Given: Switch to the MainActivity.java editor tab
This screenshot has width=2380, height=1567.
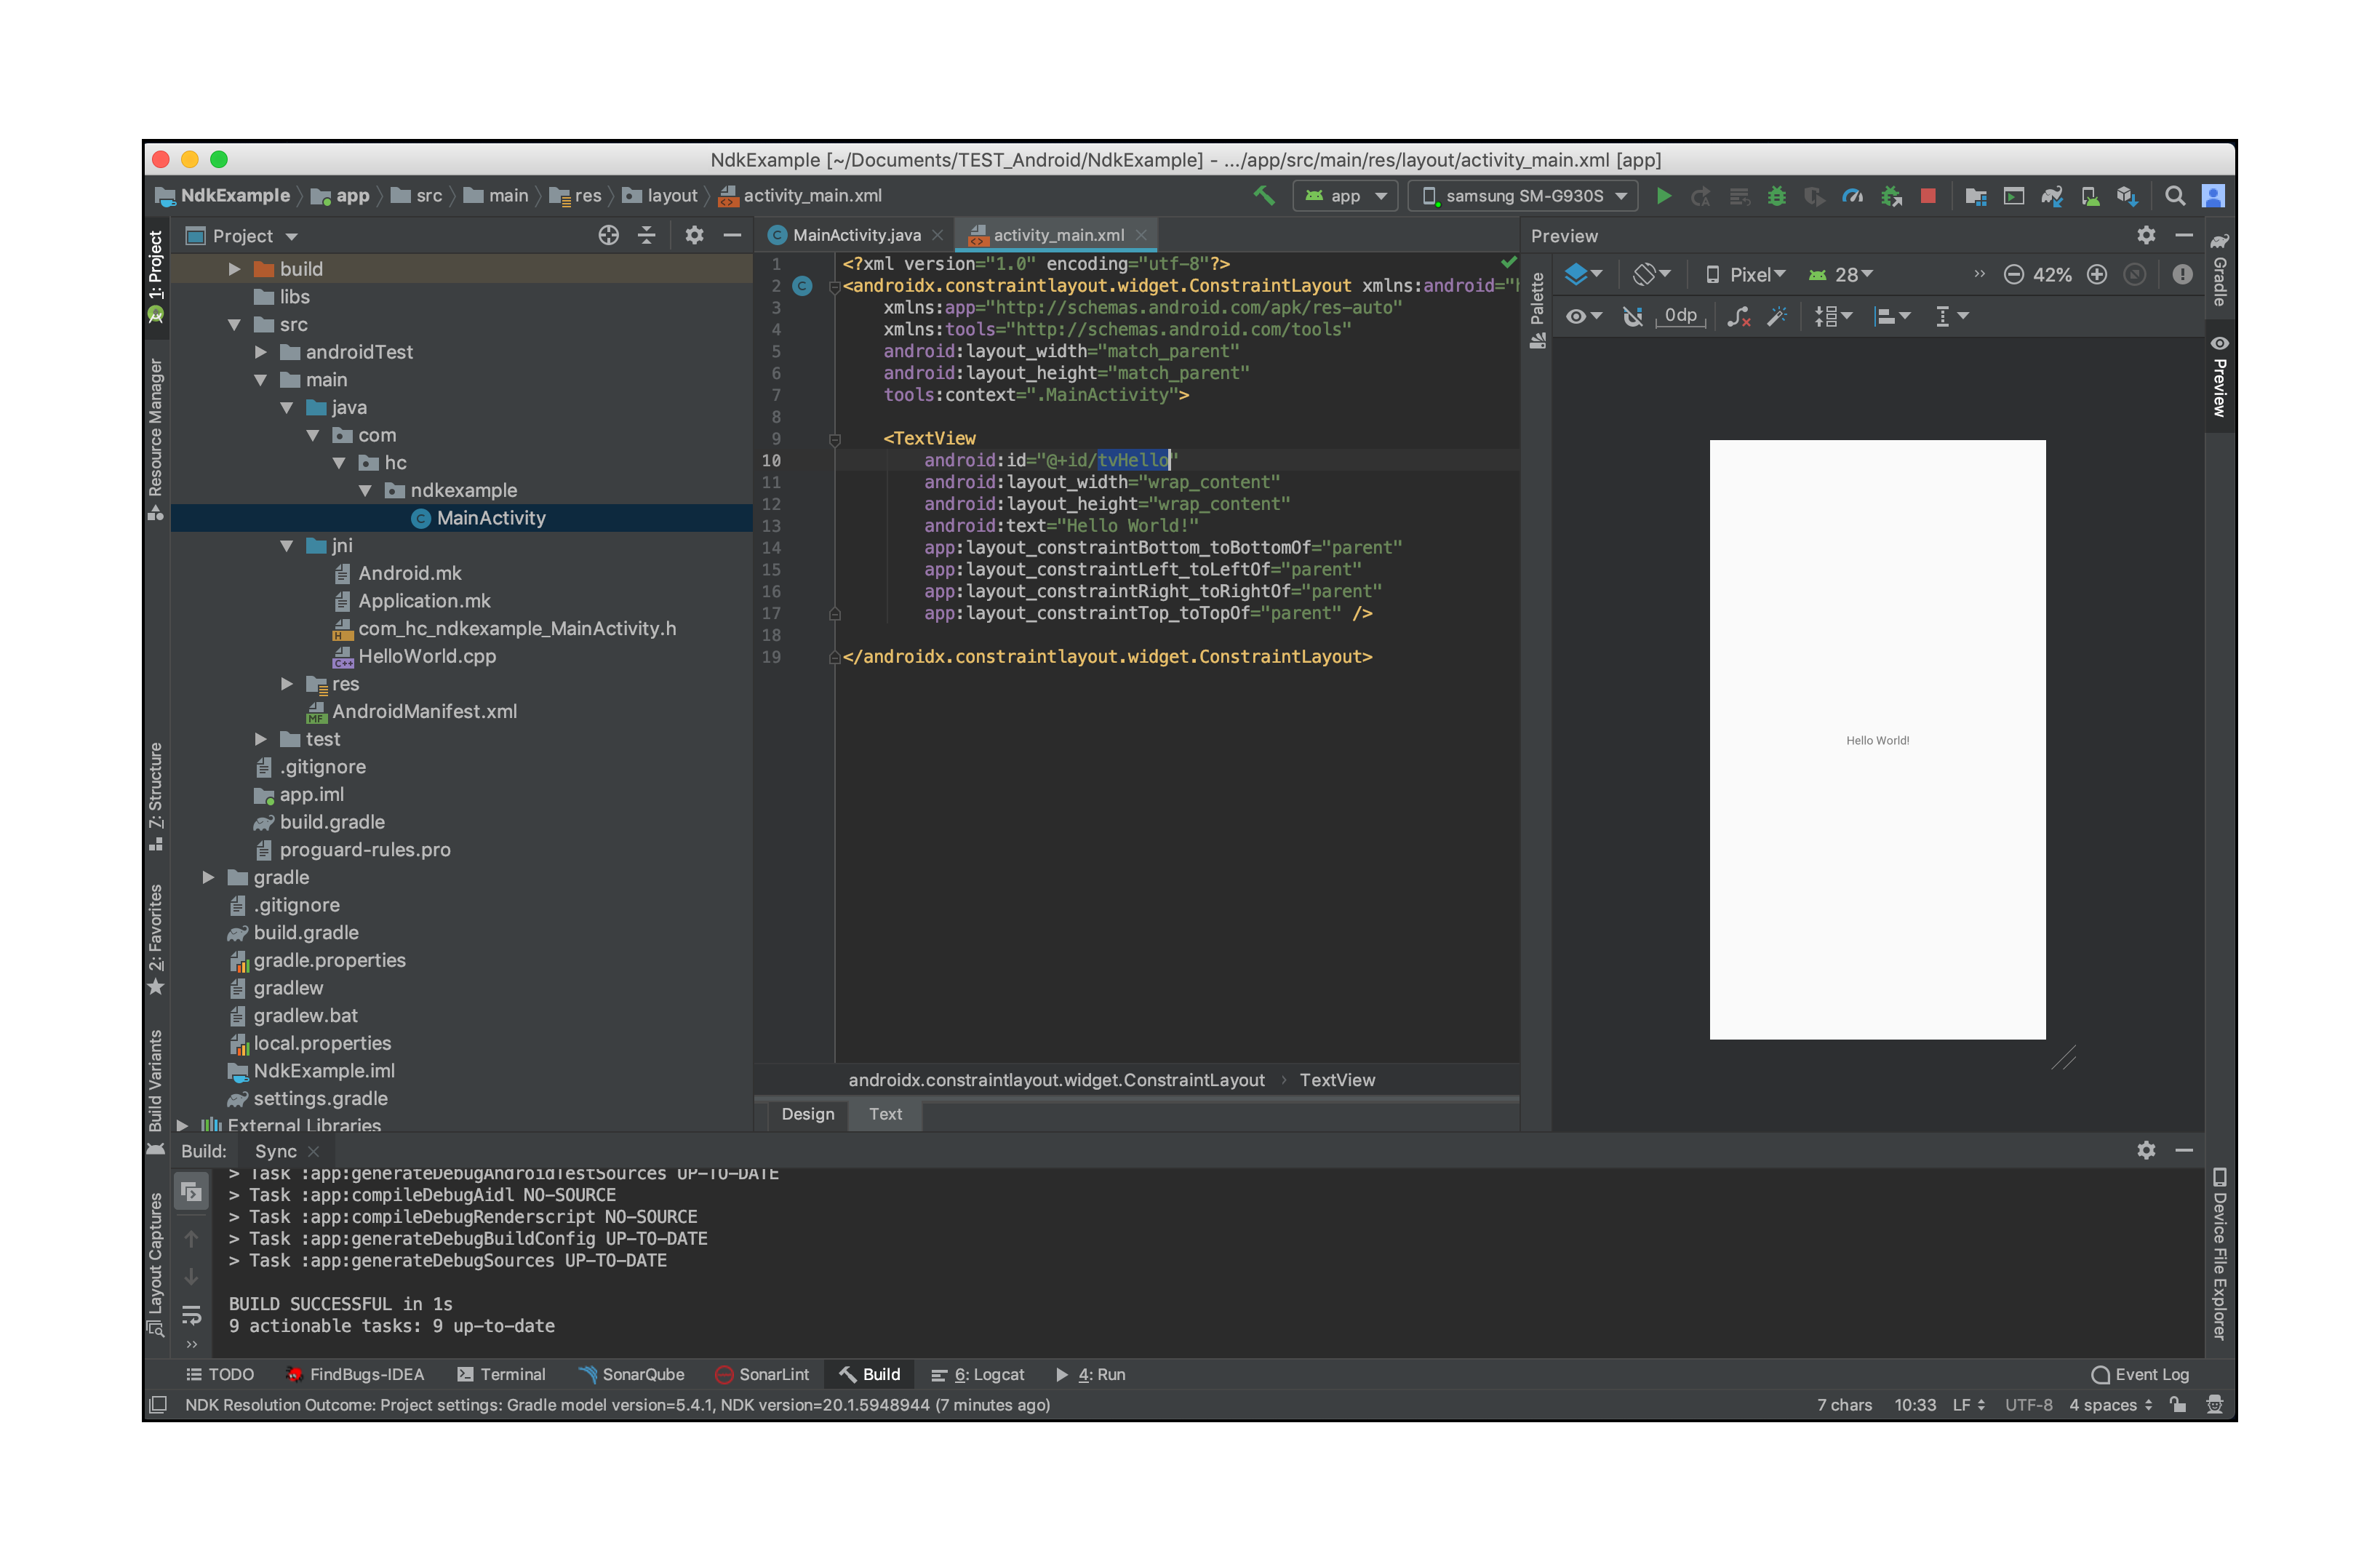Looking at the screenshot, I should pos(855,235).
